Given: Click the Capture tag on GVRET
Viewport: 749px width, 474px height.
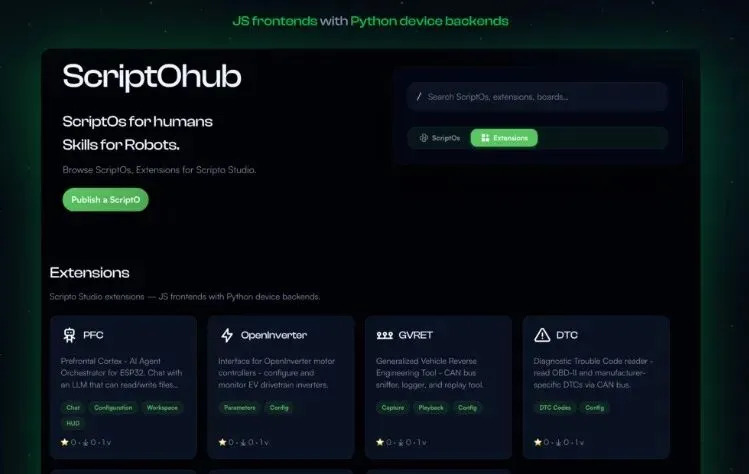Looking at the screenshot, I should pos(393,408).
